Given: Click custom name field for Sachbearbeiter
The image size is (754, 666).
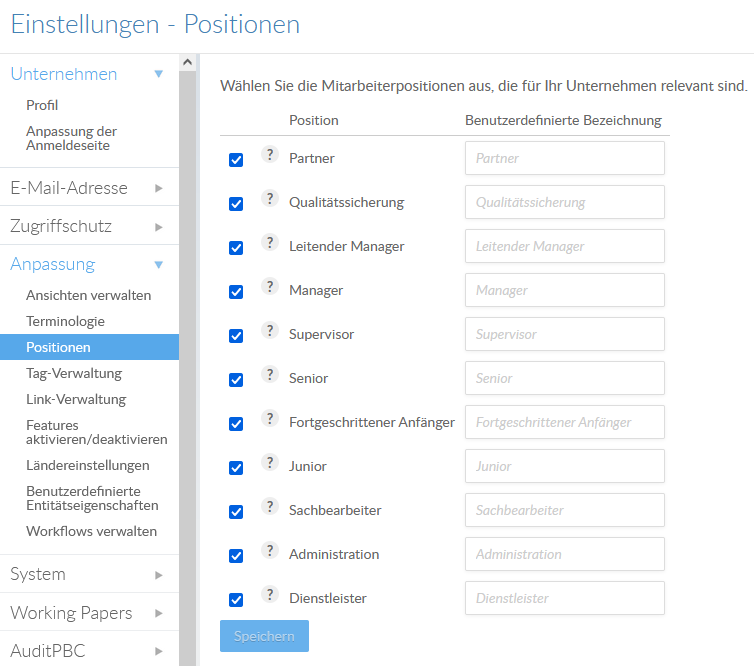Looking at the screenshot, I should [565, 510].
